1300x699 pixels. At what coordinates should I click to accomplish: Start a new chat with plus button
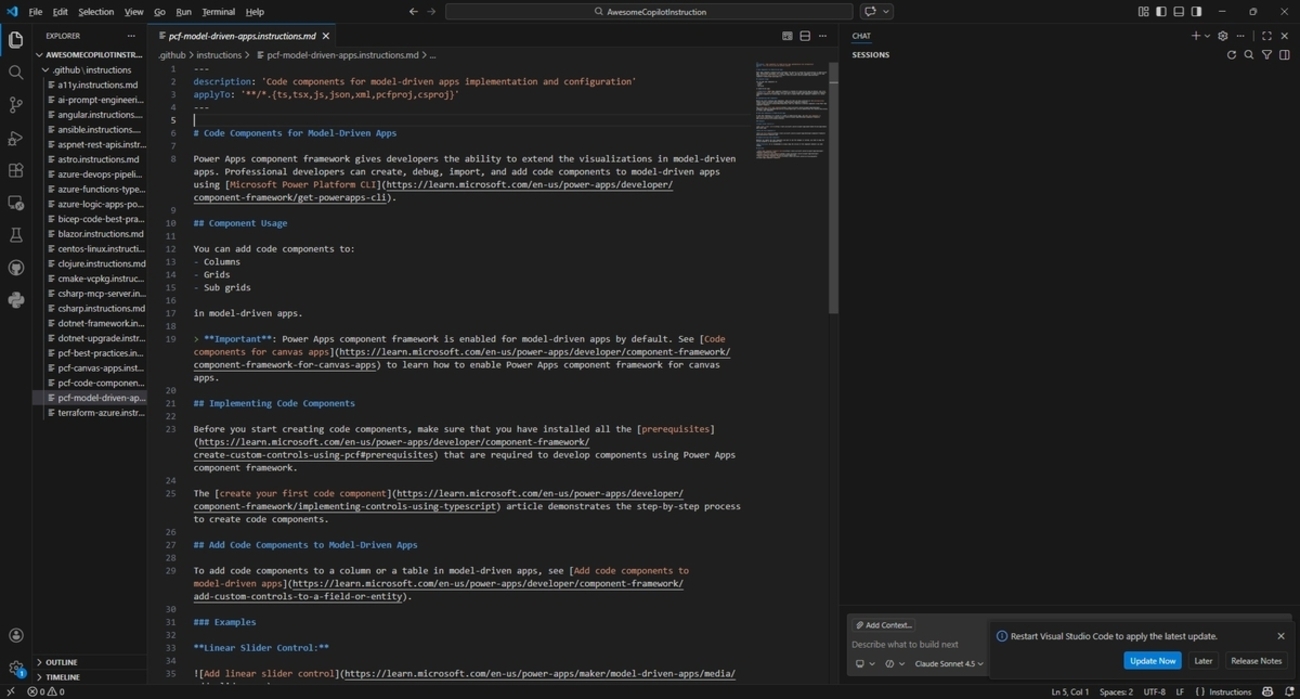pos(1195,36)
